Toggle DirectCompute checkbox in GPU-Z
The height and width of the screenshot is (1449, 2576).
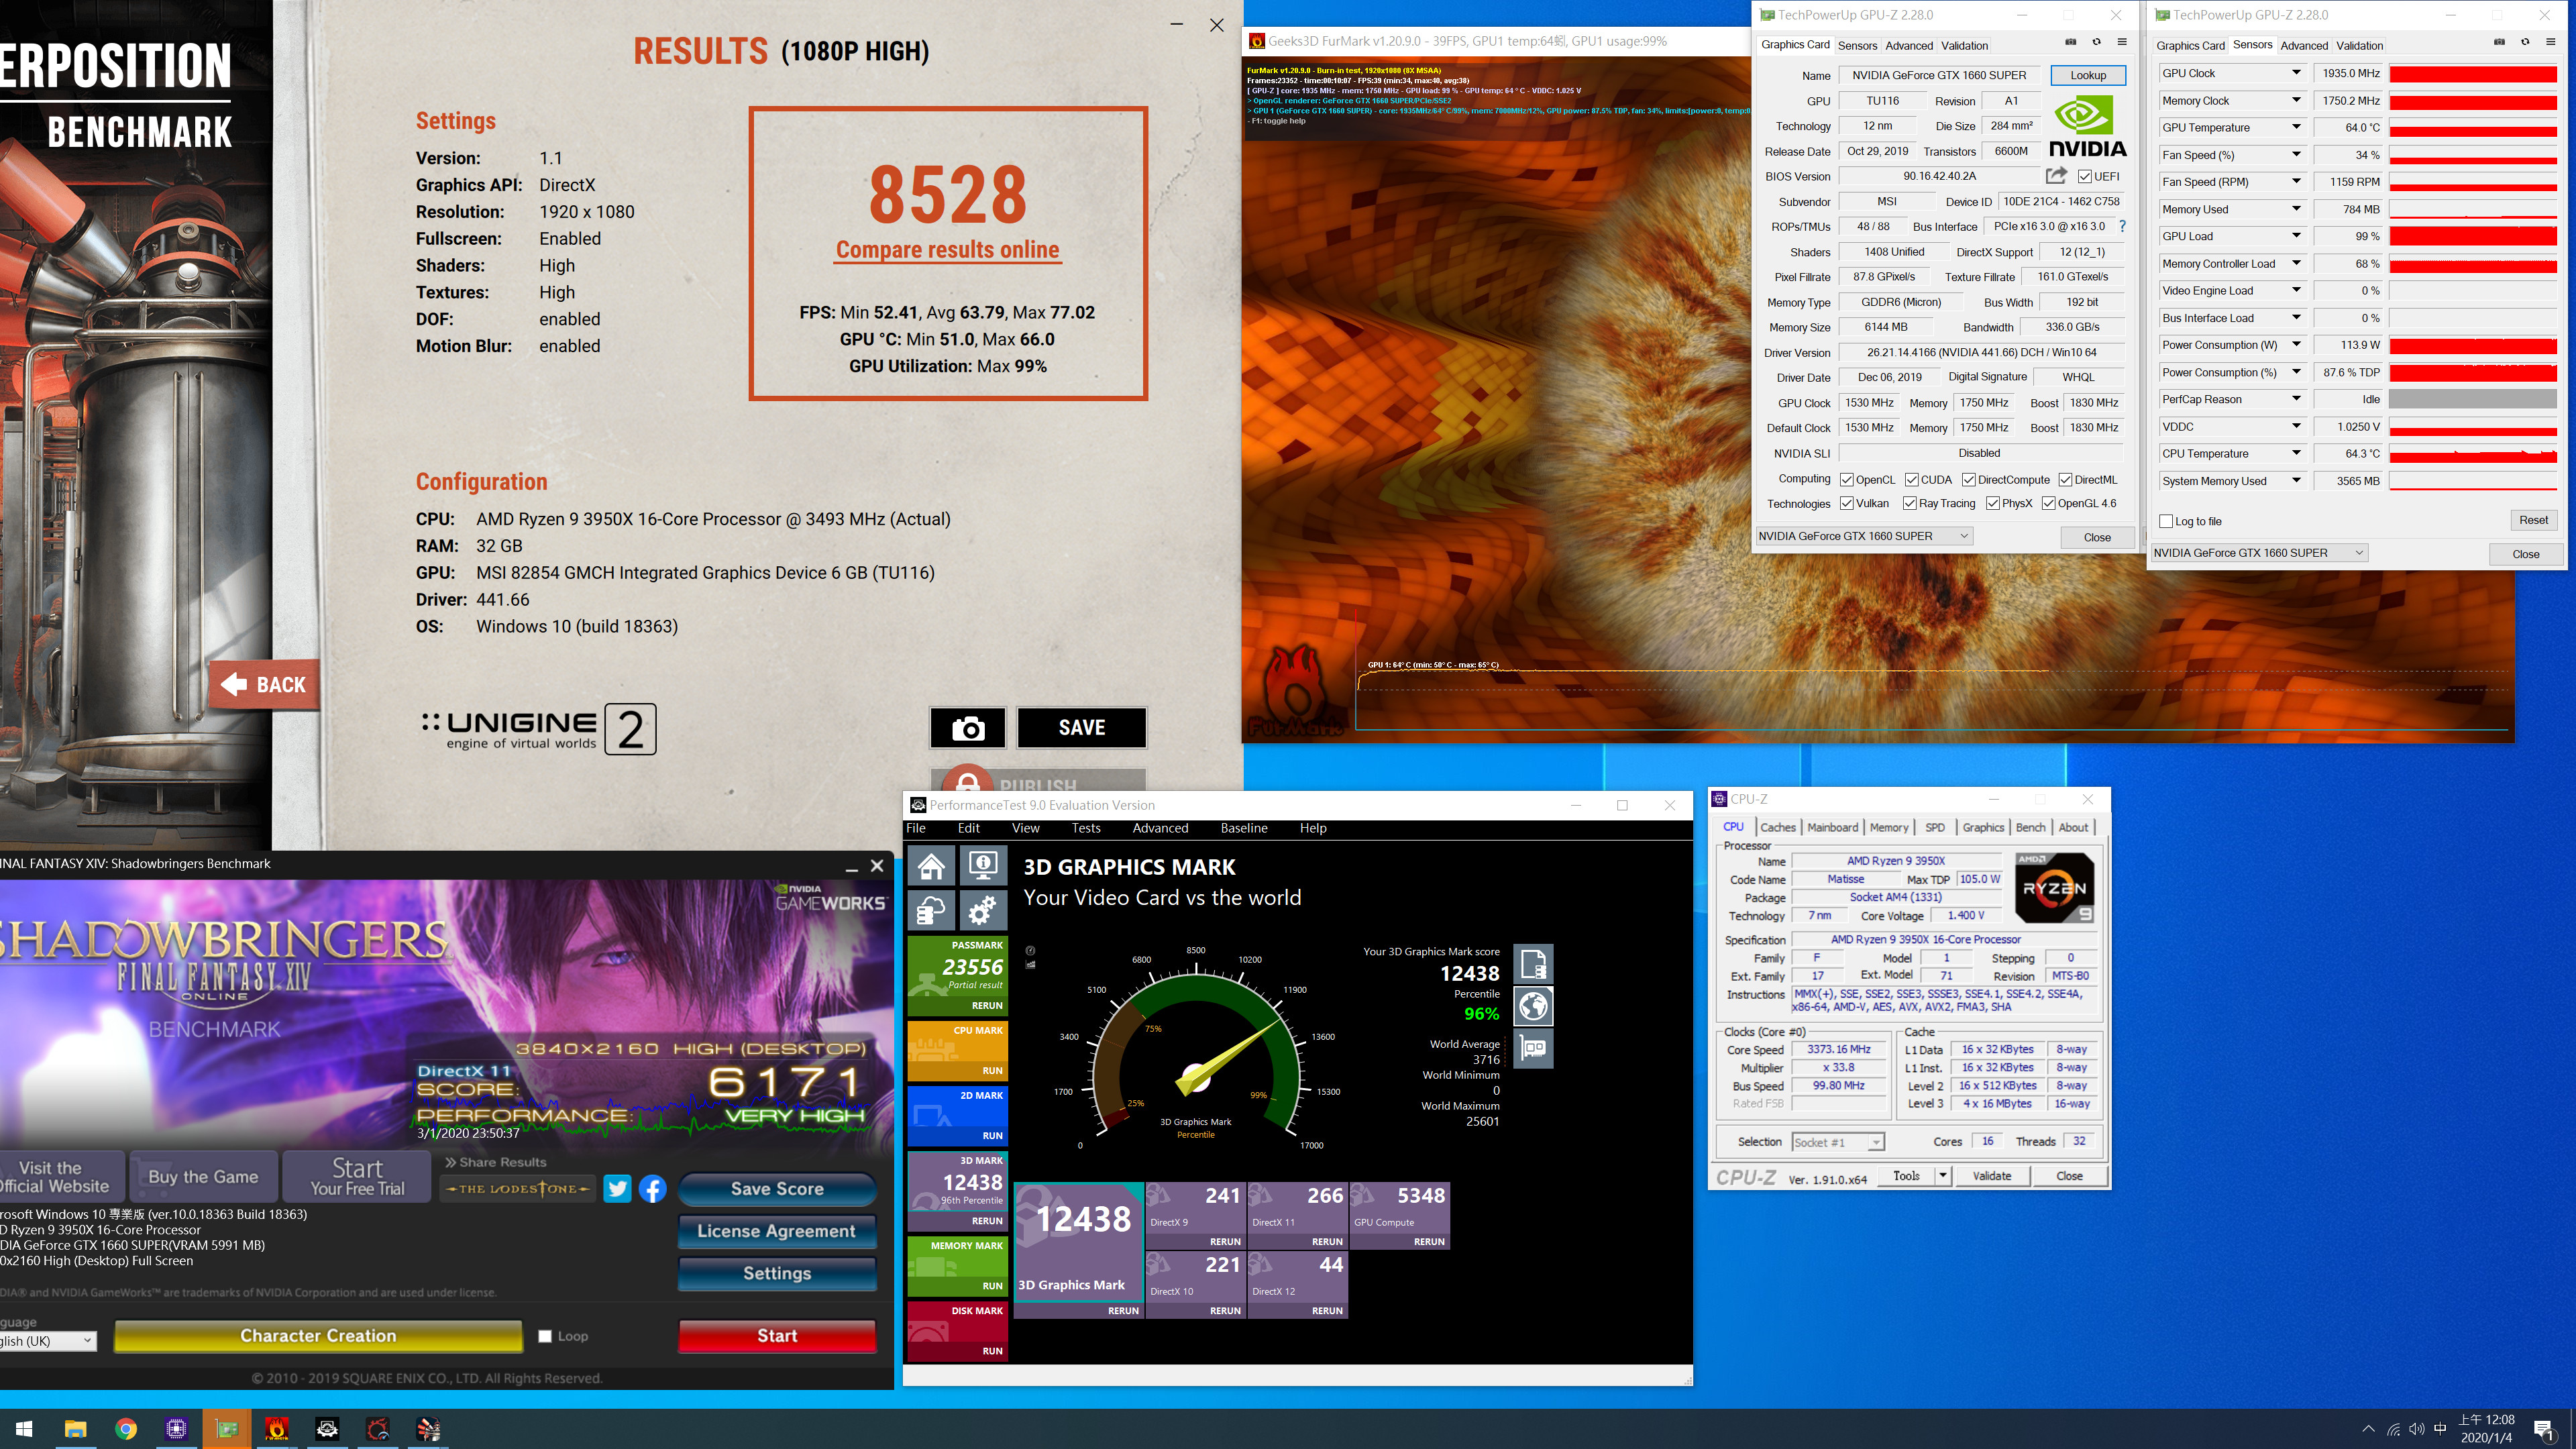click(1968, 480)
